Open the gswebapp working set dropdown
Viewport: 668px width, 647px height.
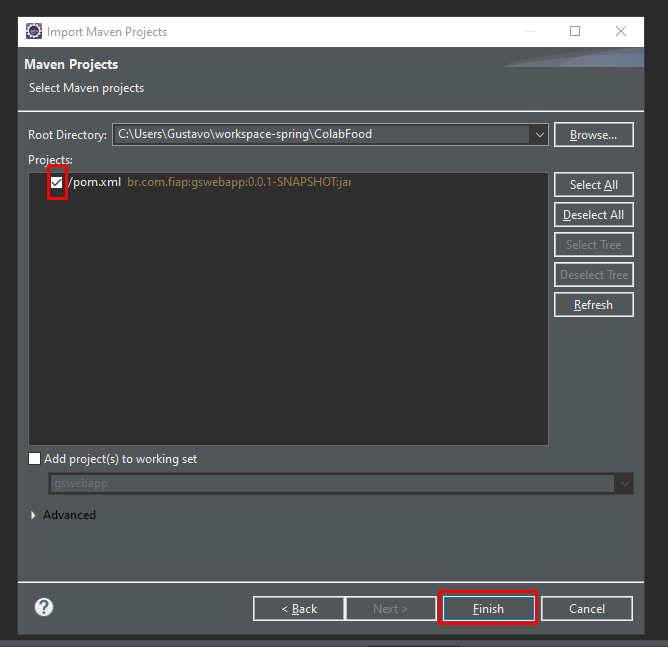point(625,483)
